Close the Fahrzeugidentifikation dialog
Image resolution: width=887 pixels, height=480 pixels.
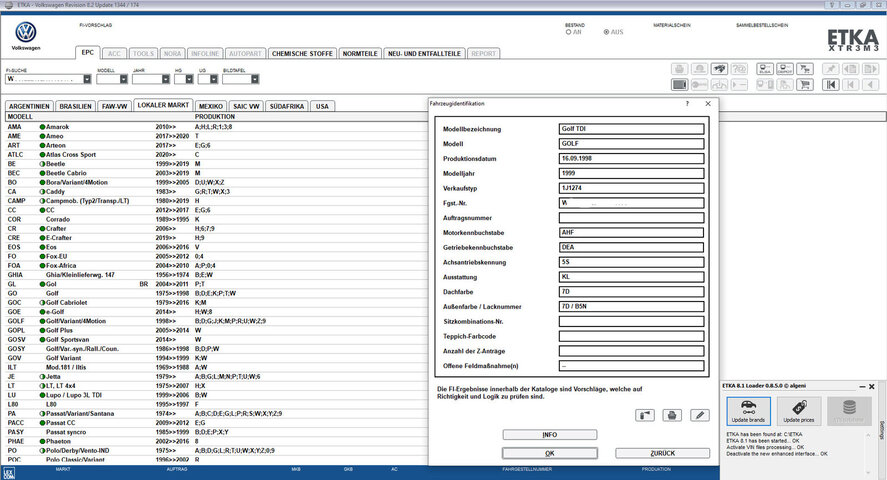(x=708, y=103)
